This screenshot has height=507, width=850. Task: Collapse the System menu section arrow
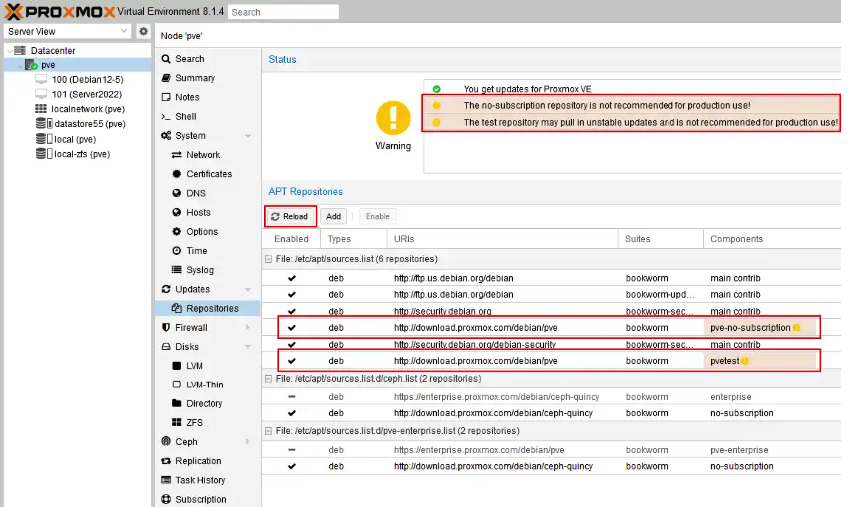pyautogui.click(x=248, y=136)
